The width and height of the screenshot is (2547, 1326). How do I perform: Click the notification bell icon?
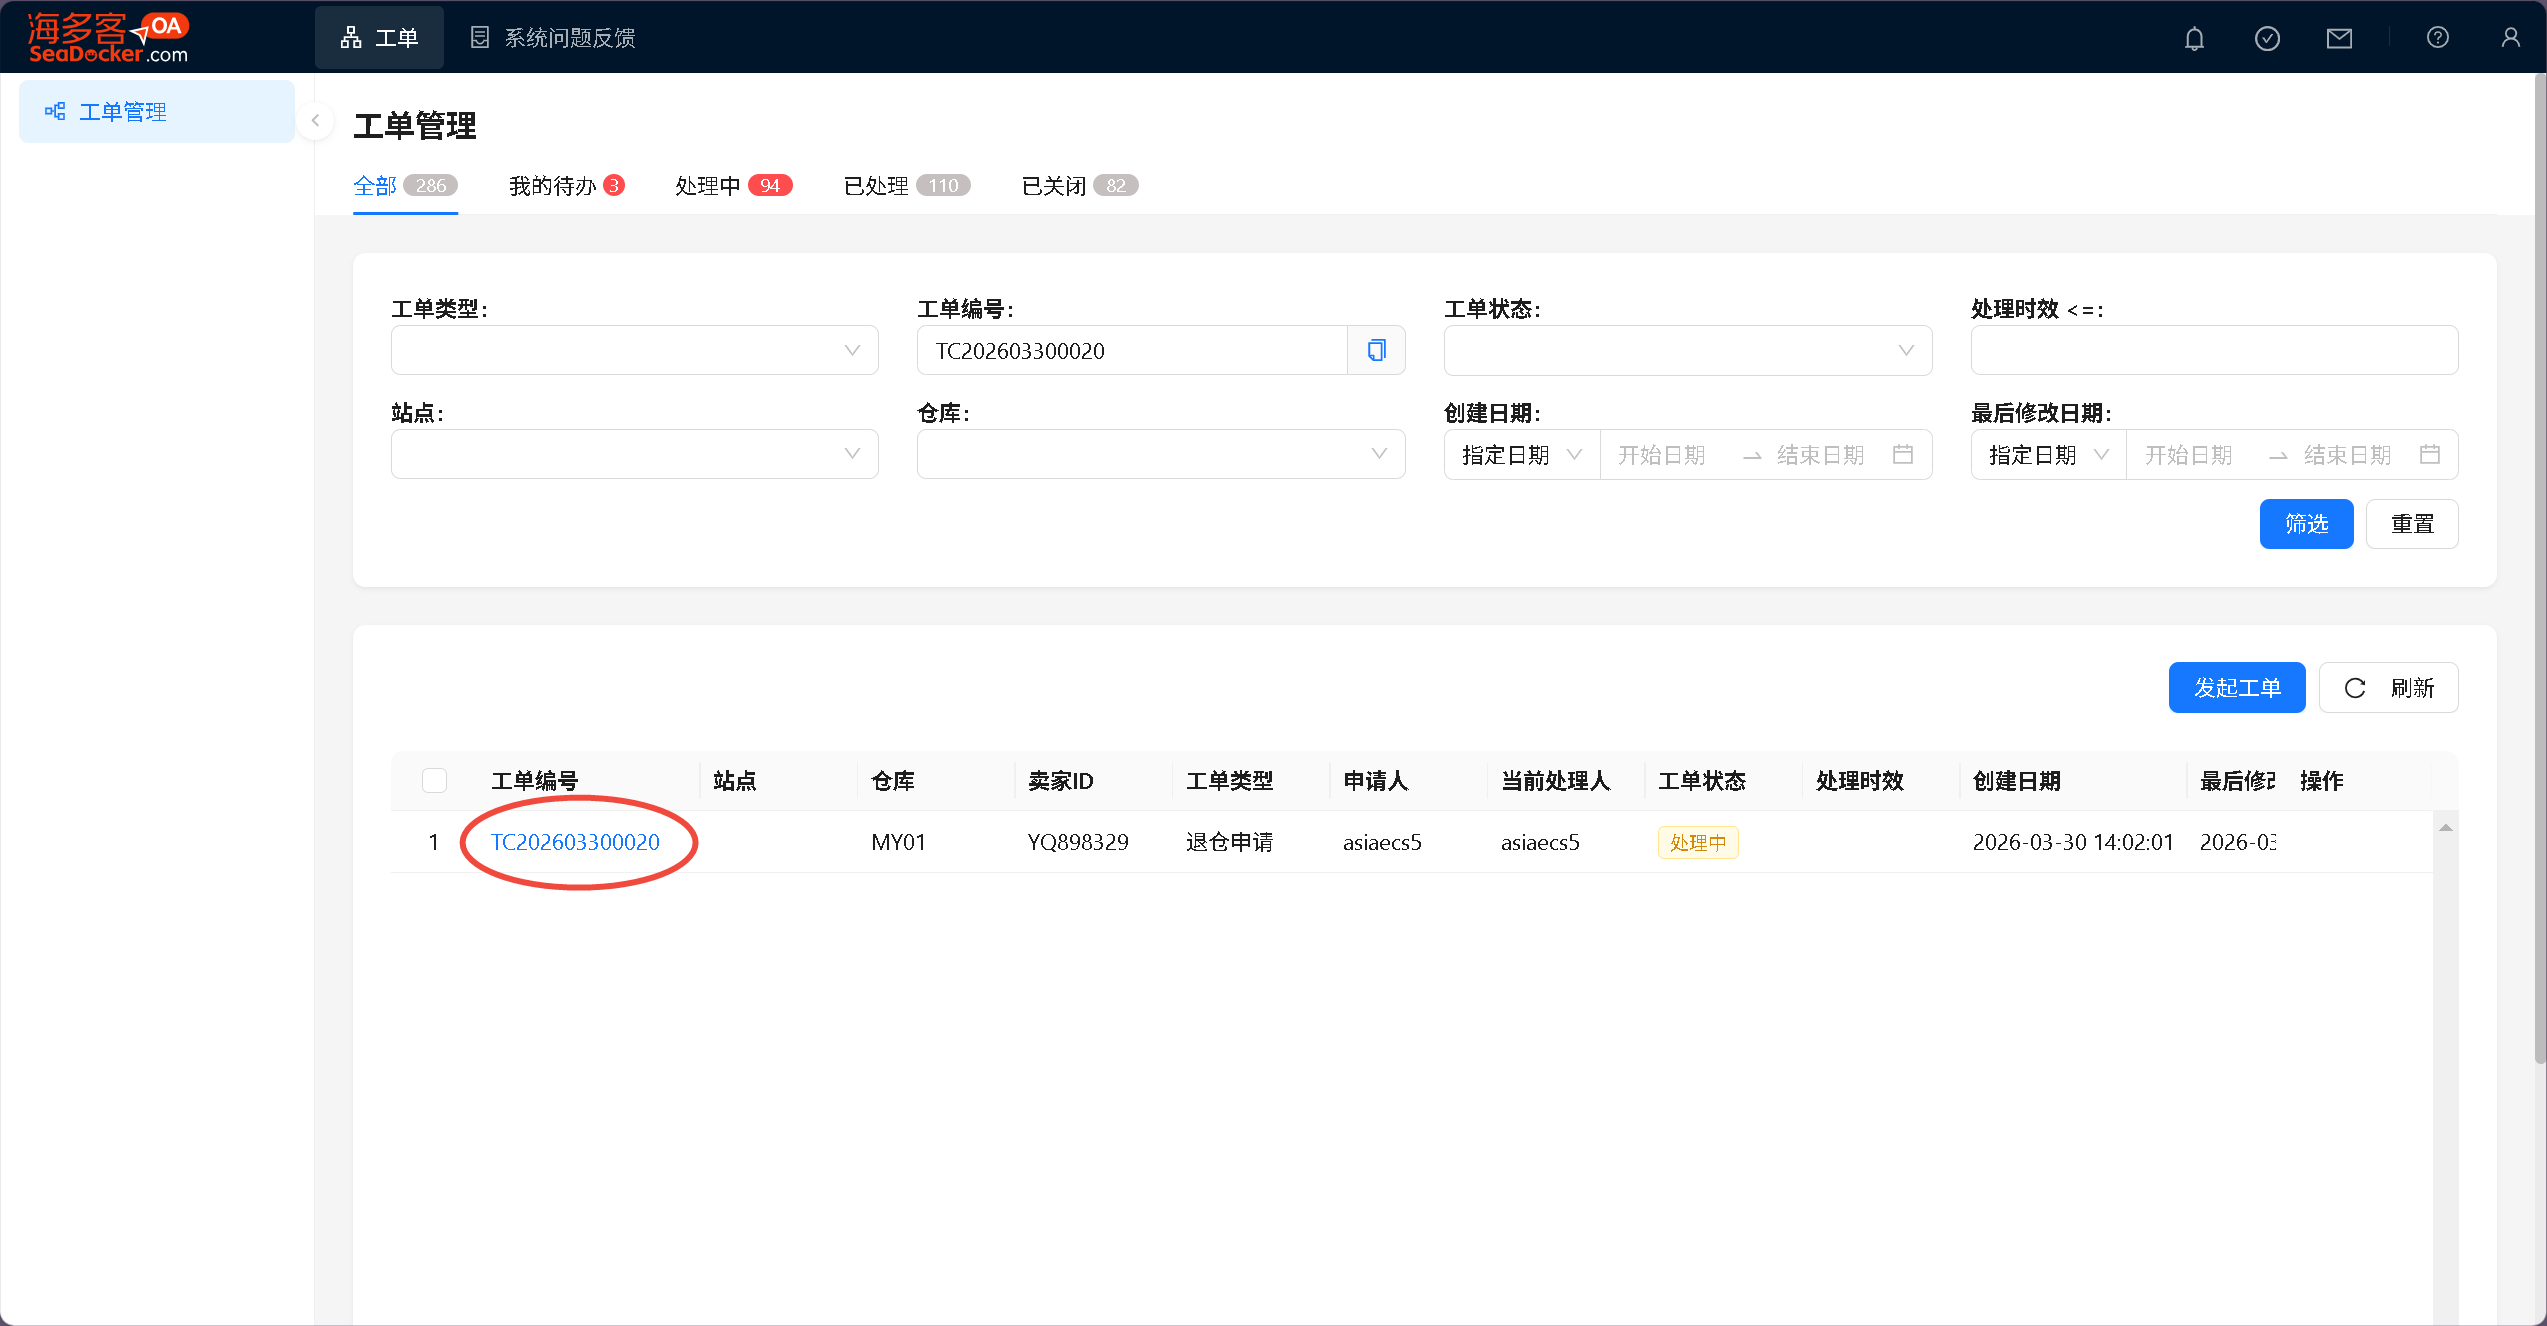[2194, 38]
